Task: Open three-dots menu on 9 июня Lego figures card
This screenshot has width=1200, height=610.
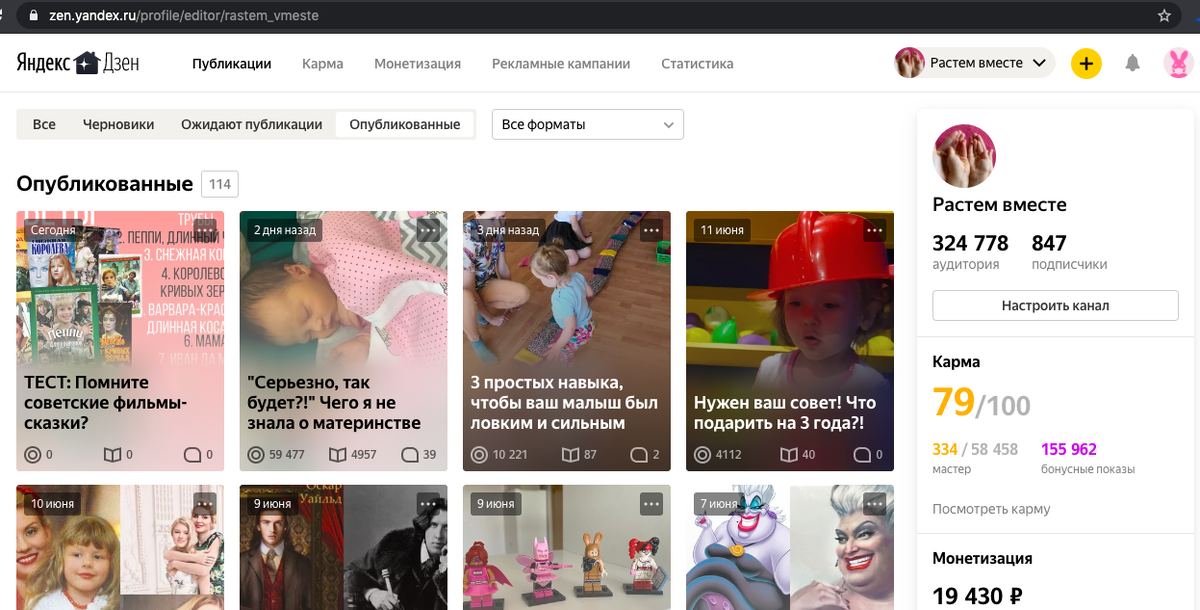Action: [x=651, y=504]
